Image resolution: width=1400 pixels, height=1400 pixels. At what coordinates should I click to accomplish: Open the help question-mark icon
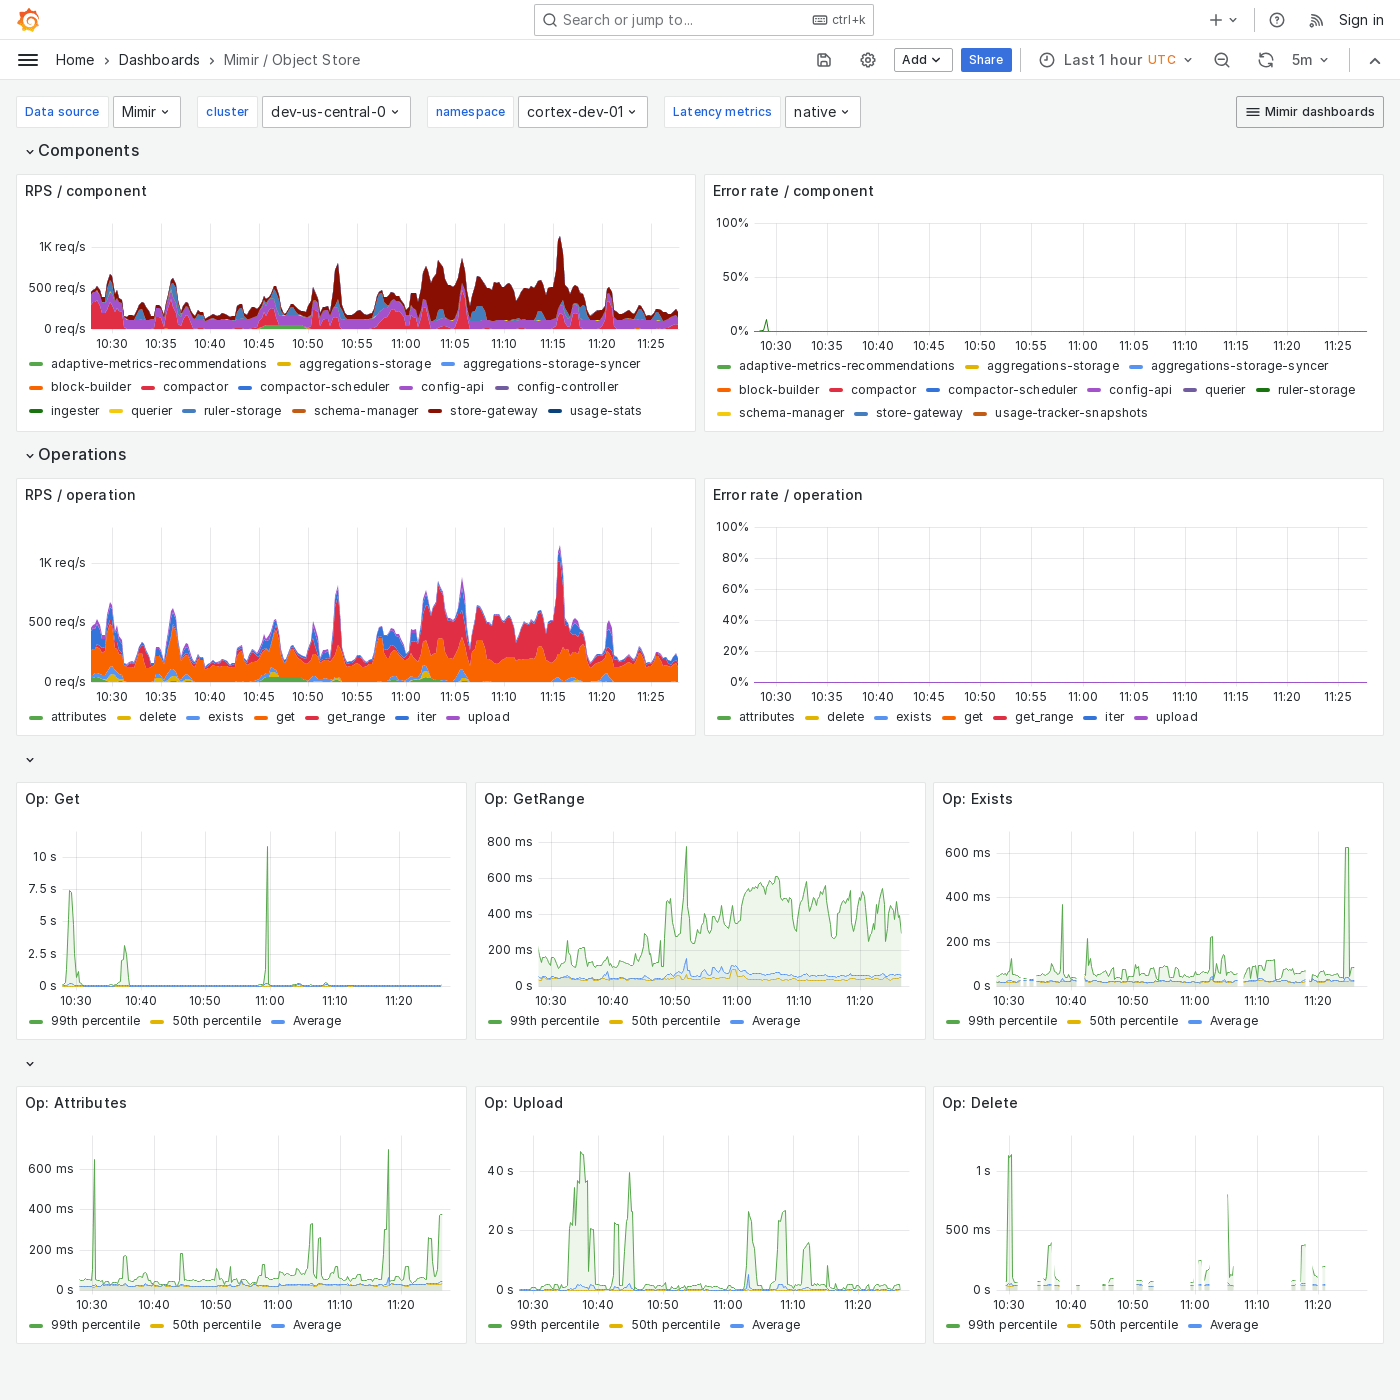point(1277,20)
